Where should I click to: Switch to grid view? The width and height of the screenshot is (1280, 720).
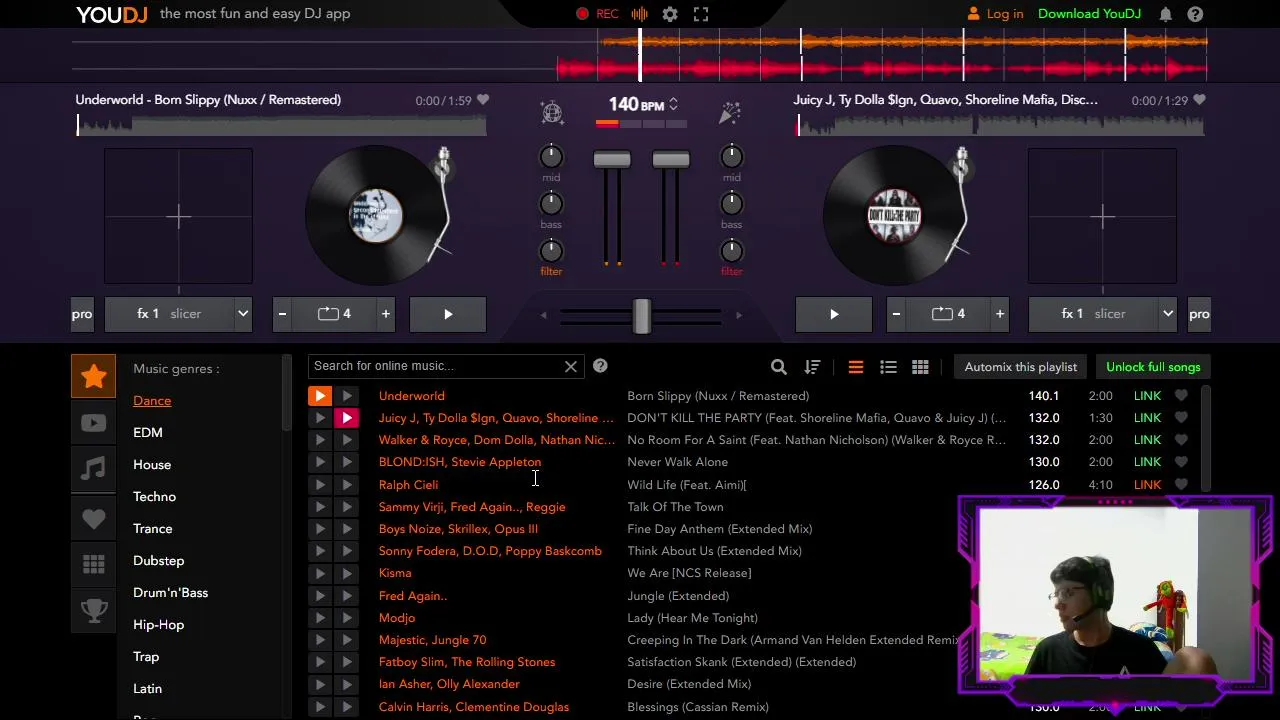(920, 367)
